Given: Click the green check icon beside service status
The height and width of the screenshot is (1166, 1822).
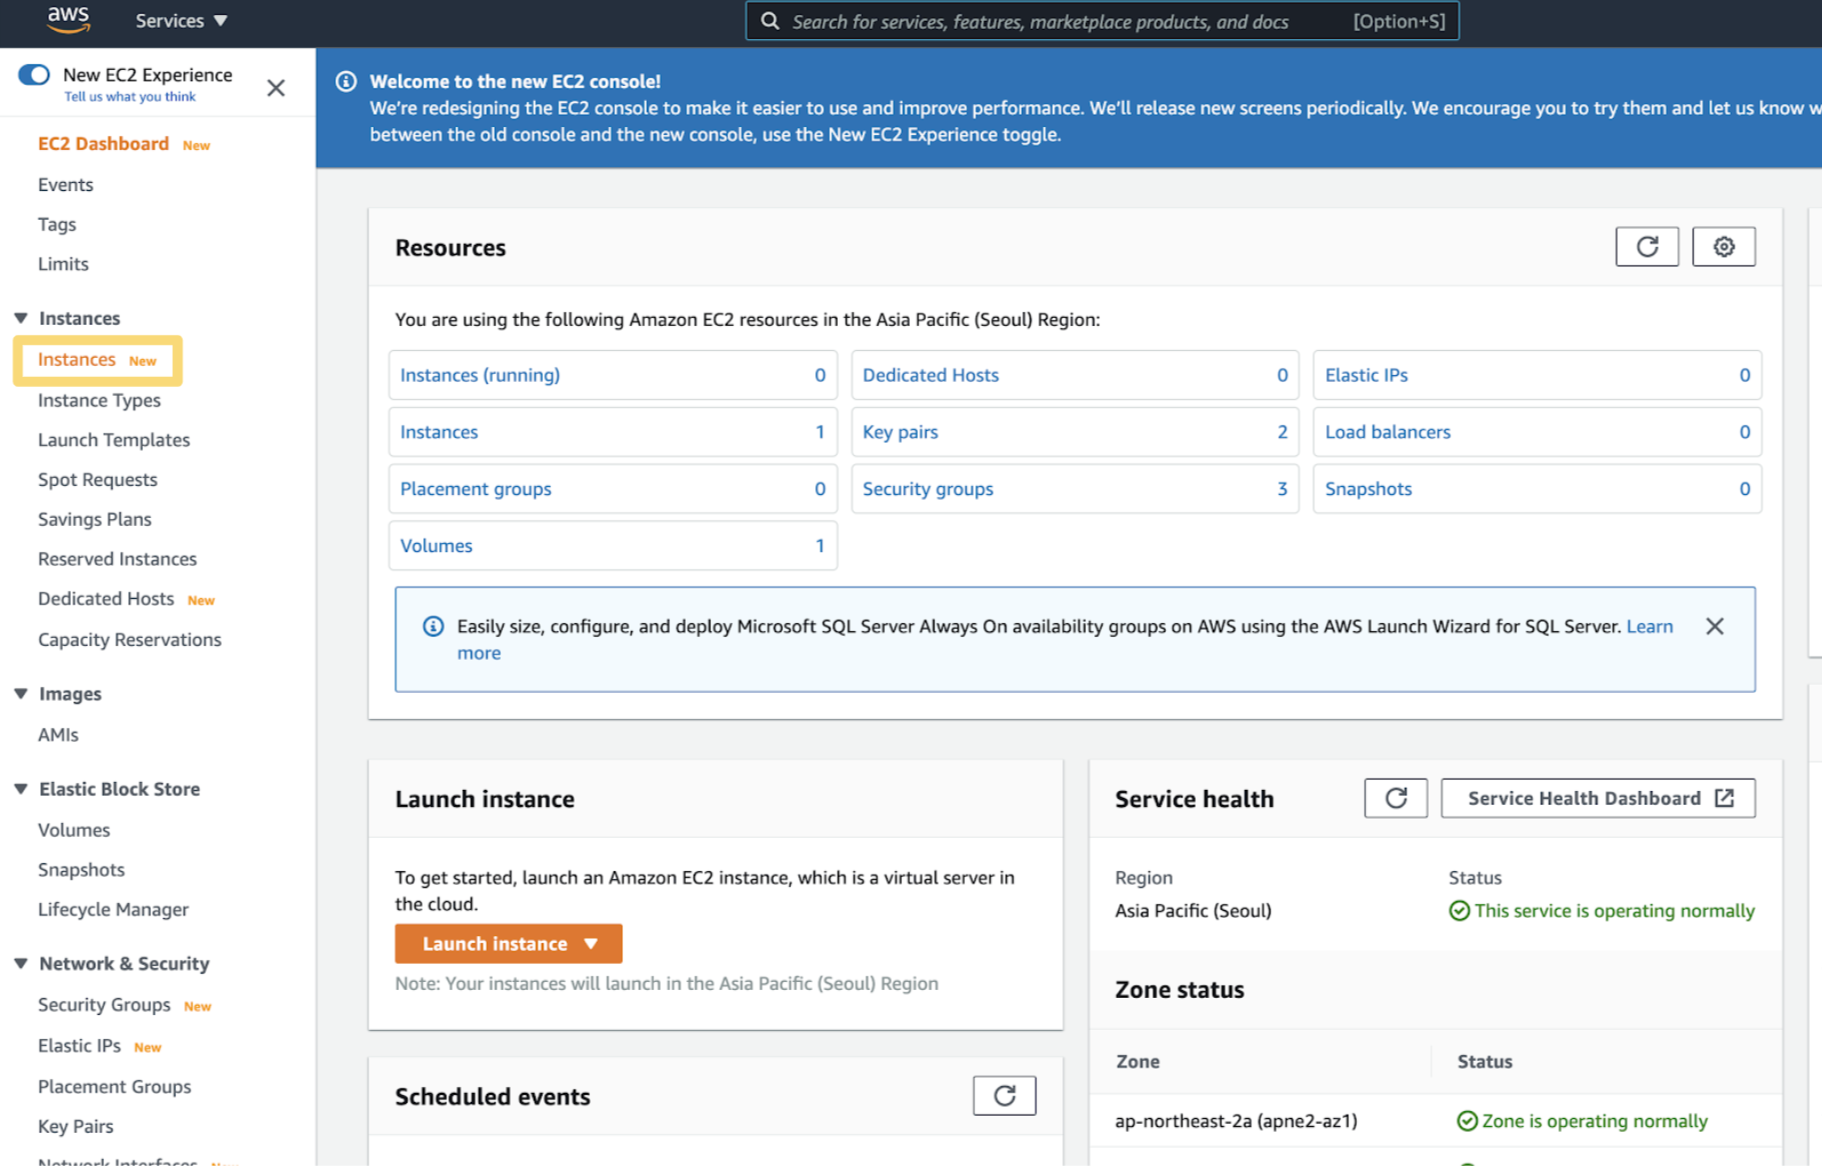Looking at the screenshot, I should pos(1459,911).
